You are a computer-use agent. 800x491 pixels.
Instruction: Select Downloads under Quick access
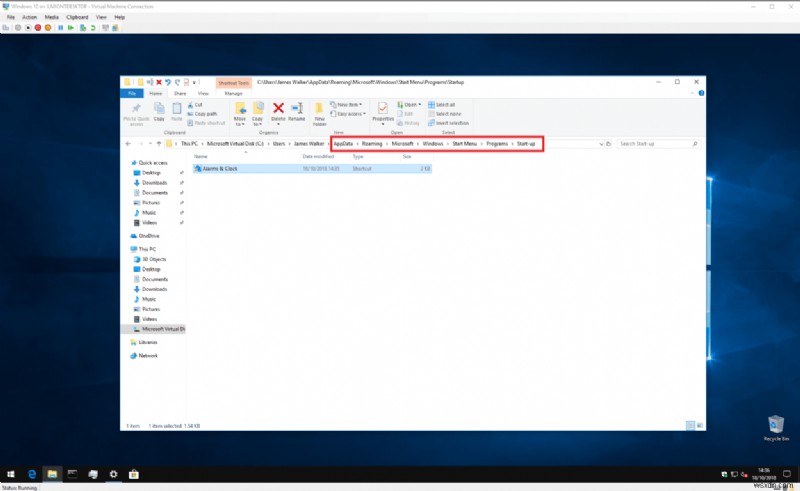coord(155,183)
